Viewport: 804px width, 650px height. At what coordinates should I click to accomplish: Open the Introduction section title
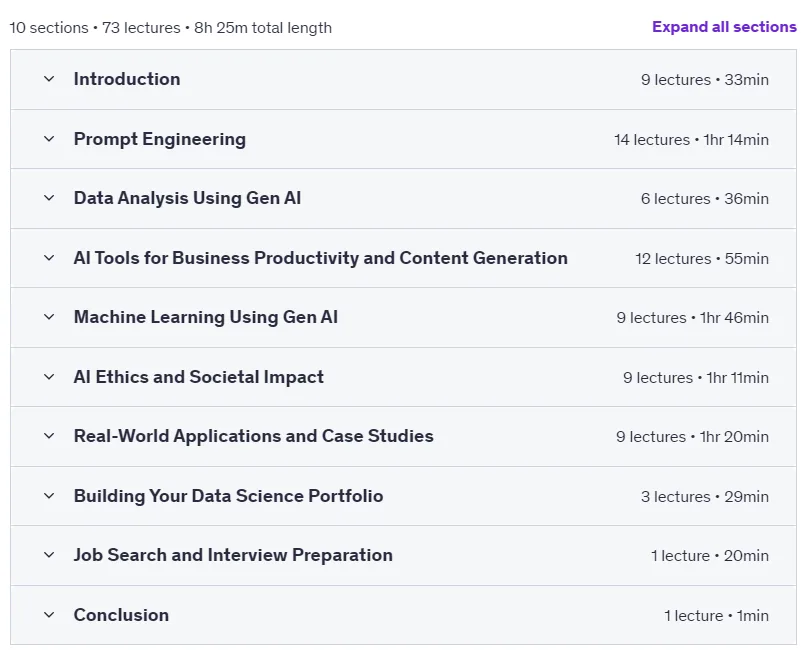pos(127,79)
